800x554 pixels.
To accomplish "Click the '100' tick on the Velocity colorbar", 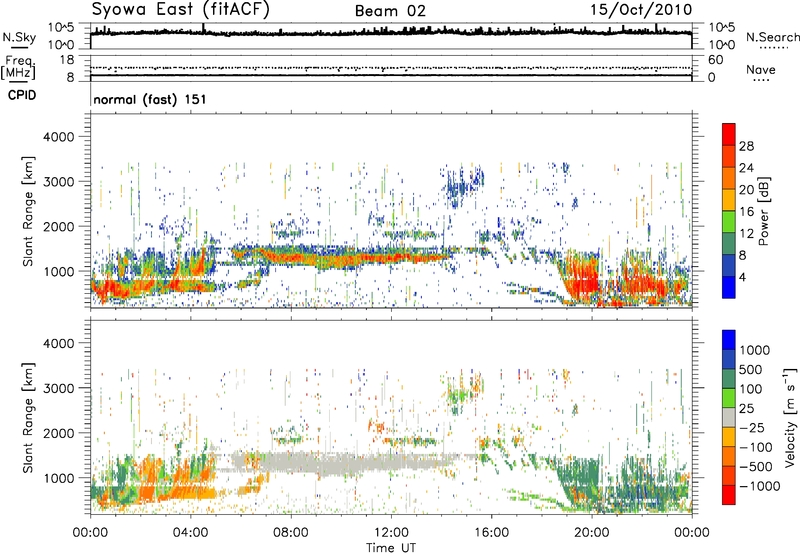I will (751, 389).
